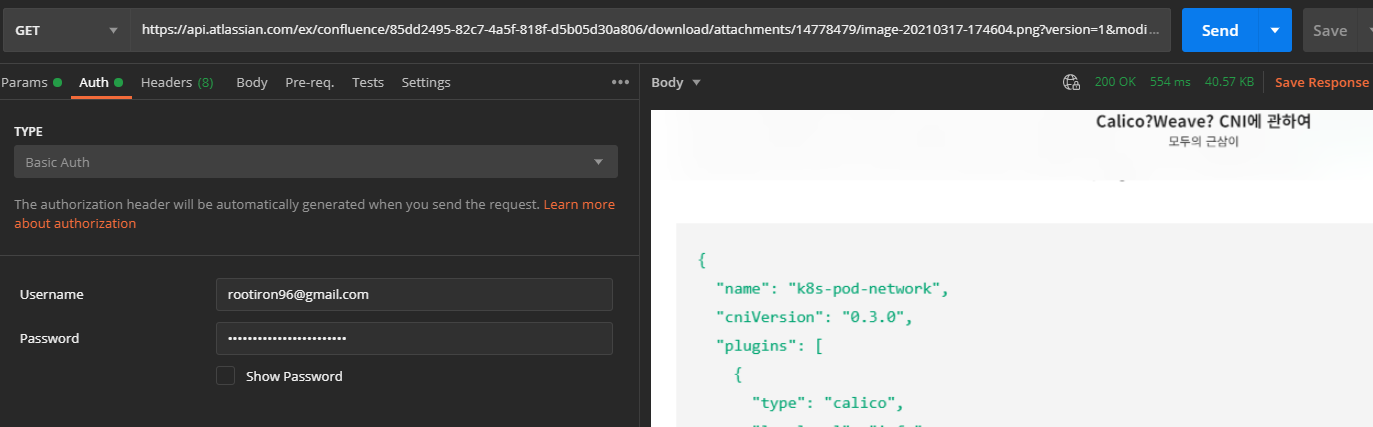Click the Password input field
The height and width of the screenshot is (427, 1373).
tap(414, 338)
